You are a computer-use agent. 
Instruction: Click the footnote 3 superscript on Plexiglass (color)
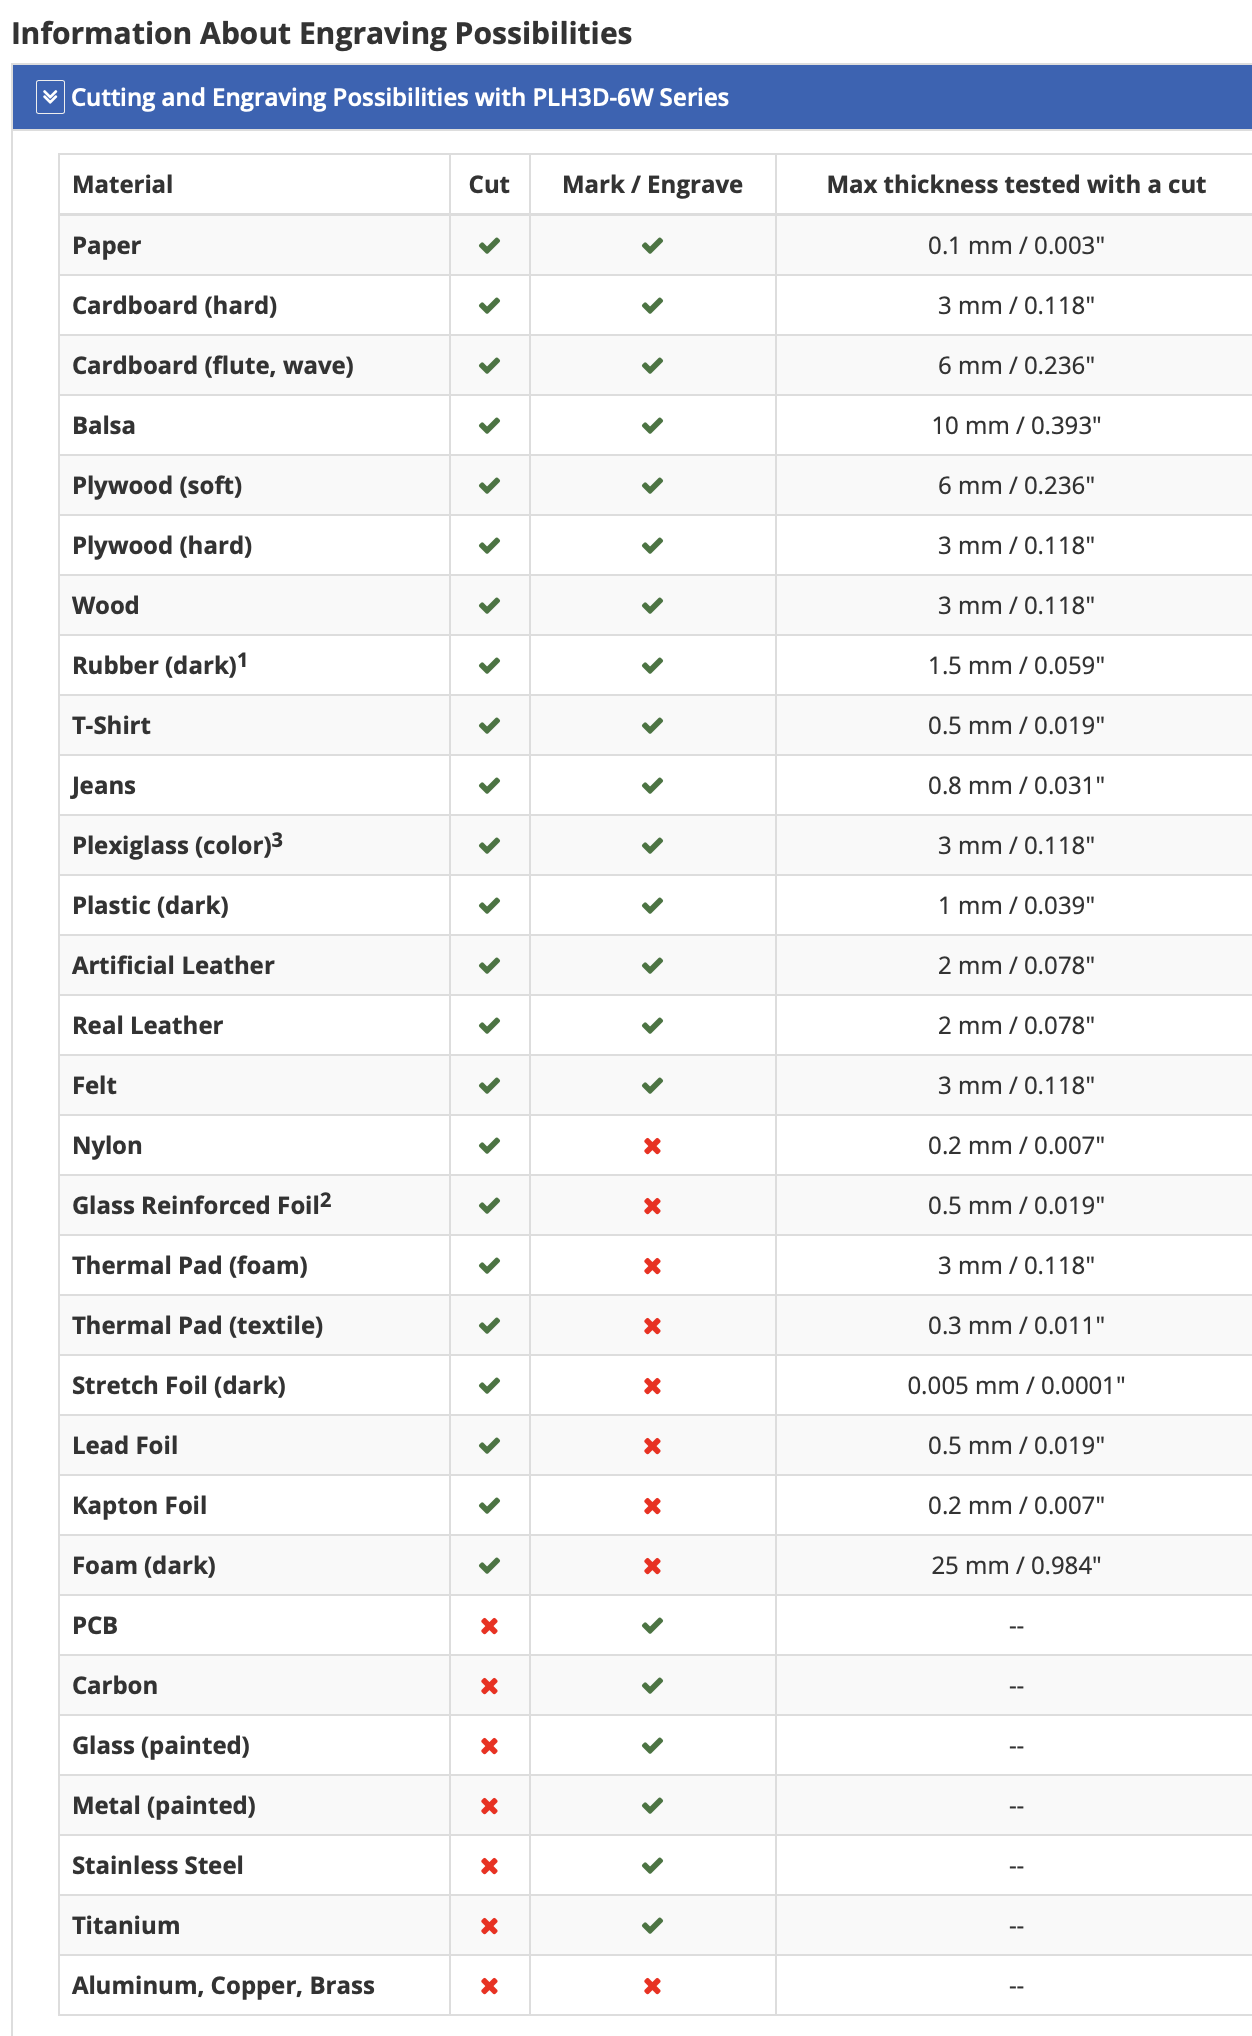click(277, 840)
